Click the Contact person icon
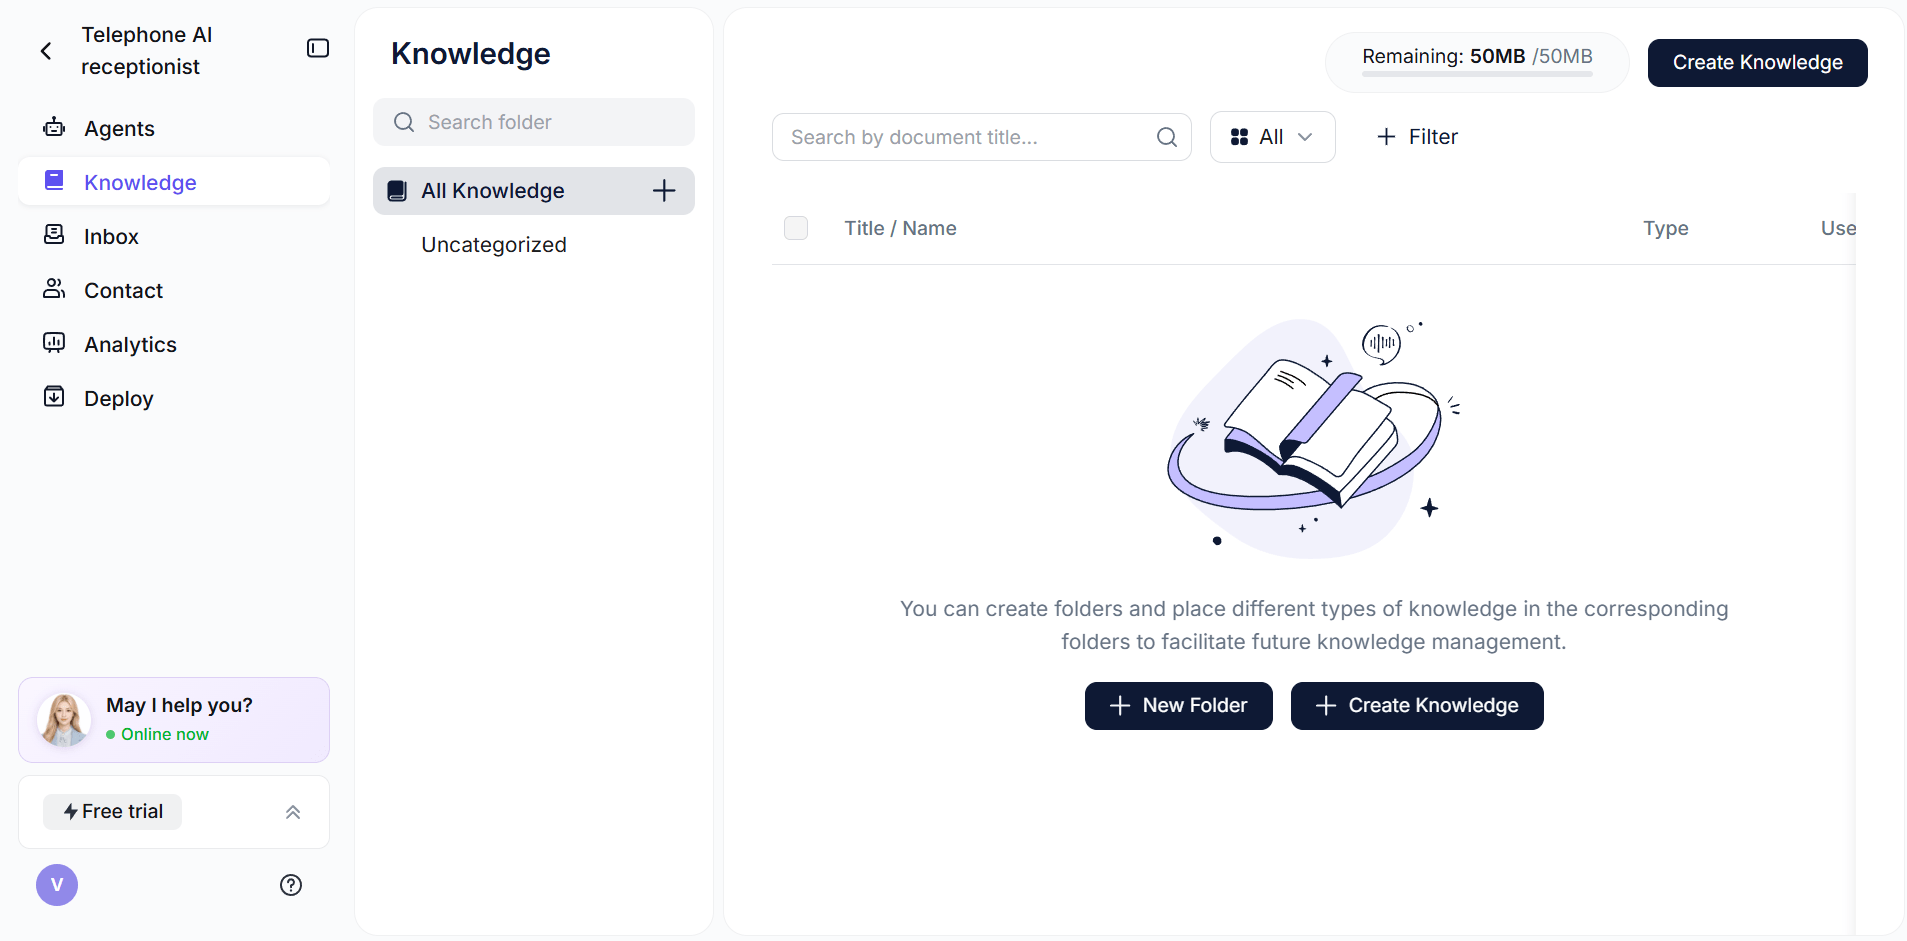The width and height of the screenshot is (1907, 941). (53, 289)
